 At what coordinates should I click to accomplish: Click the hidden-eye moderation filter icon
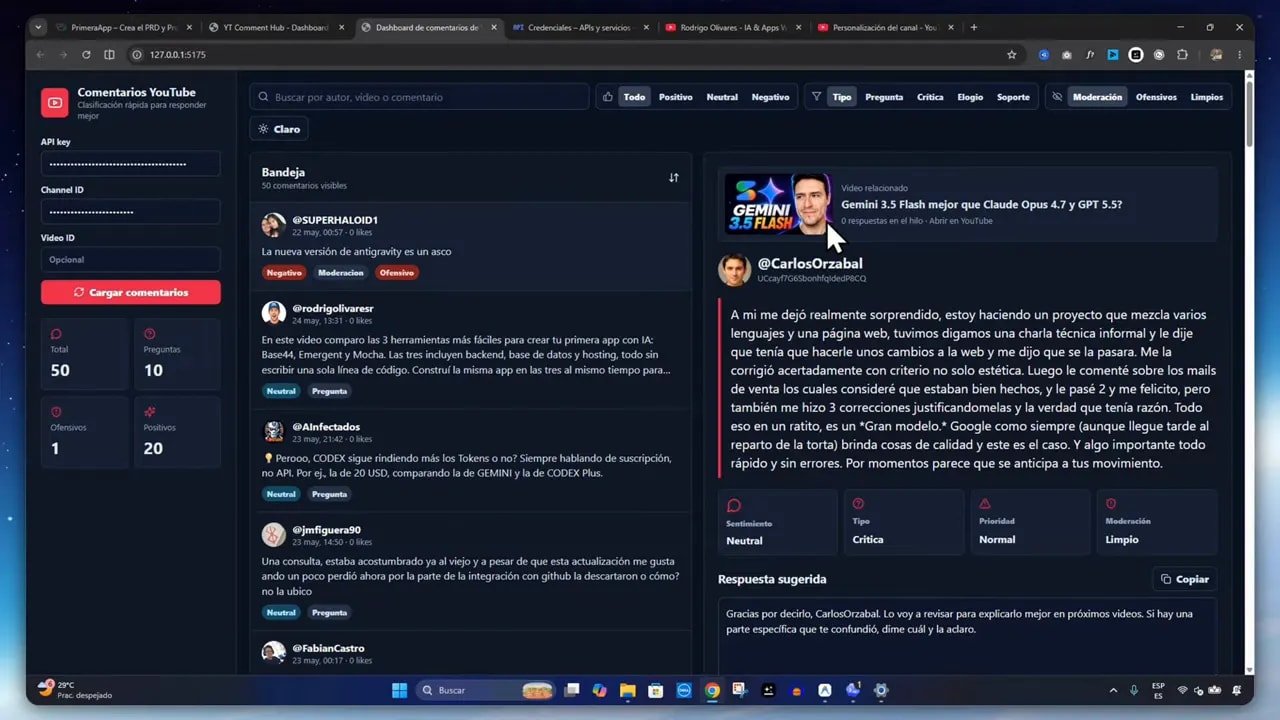[x=1057, y=97]
